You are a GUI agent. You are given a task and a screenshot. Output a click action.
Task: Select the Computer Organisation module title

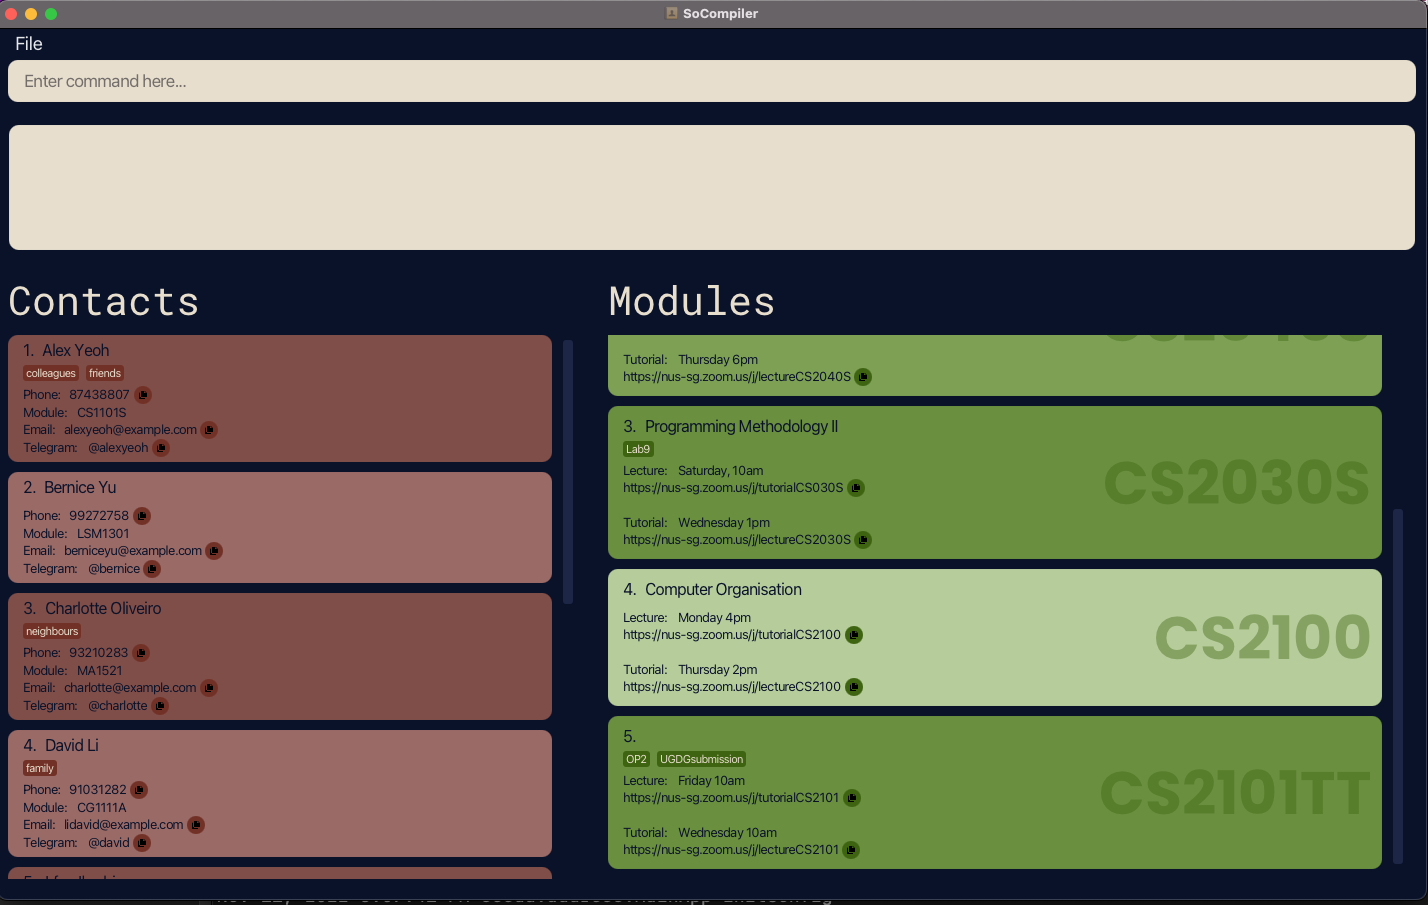click(x=724, y=589)
